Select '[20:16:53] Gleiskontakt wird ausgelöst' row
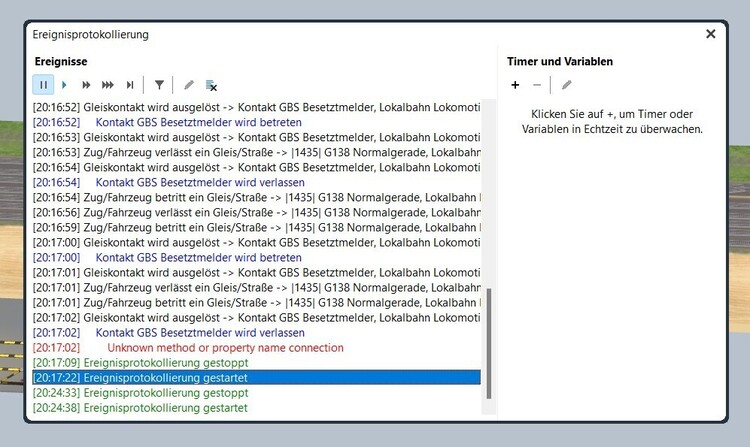This screenshot has width=750, height=447. pos(256,137)
